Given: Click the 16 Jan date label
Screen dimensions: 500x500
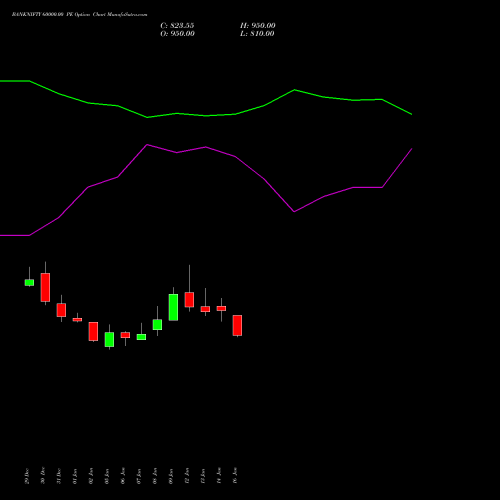Looking at the screenshot, I should pos(235,476).
